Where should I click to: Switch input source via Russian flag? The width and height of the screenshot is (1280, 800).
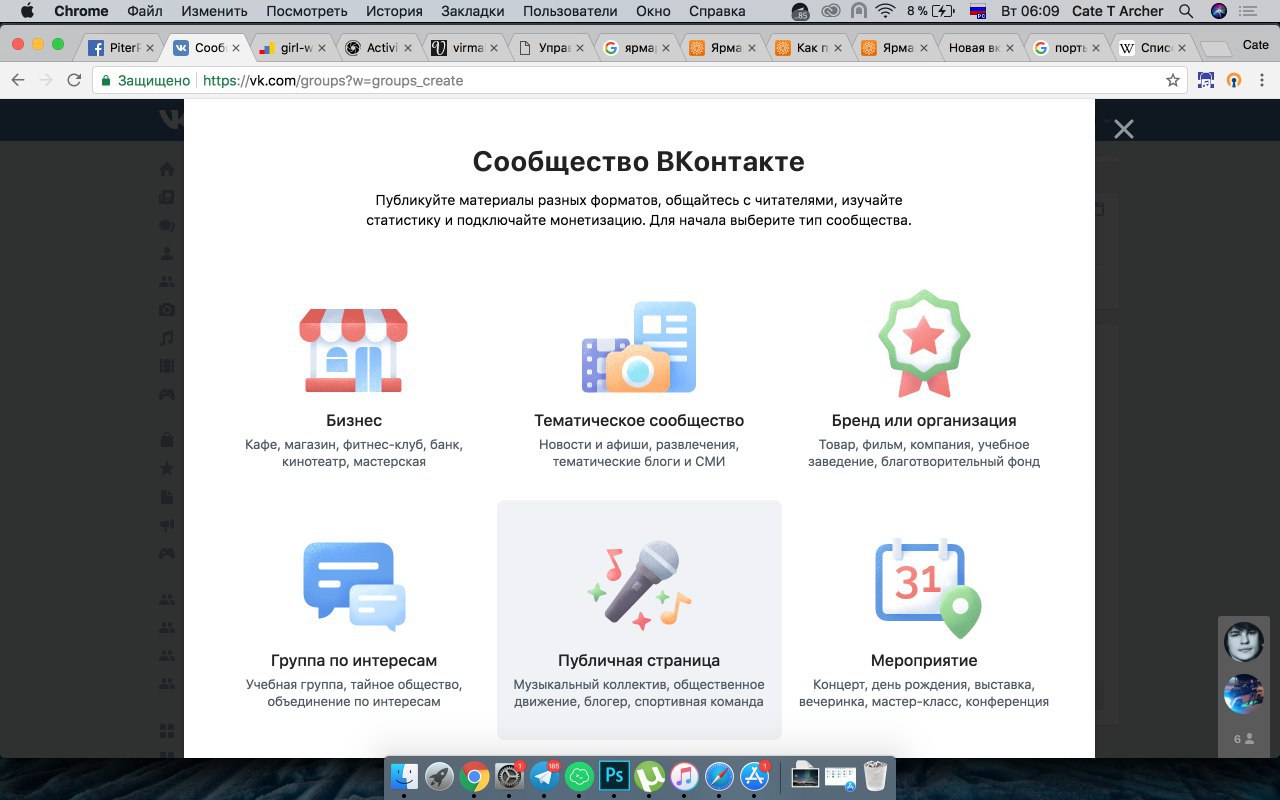tap(980, 11)
